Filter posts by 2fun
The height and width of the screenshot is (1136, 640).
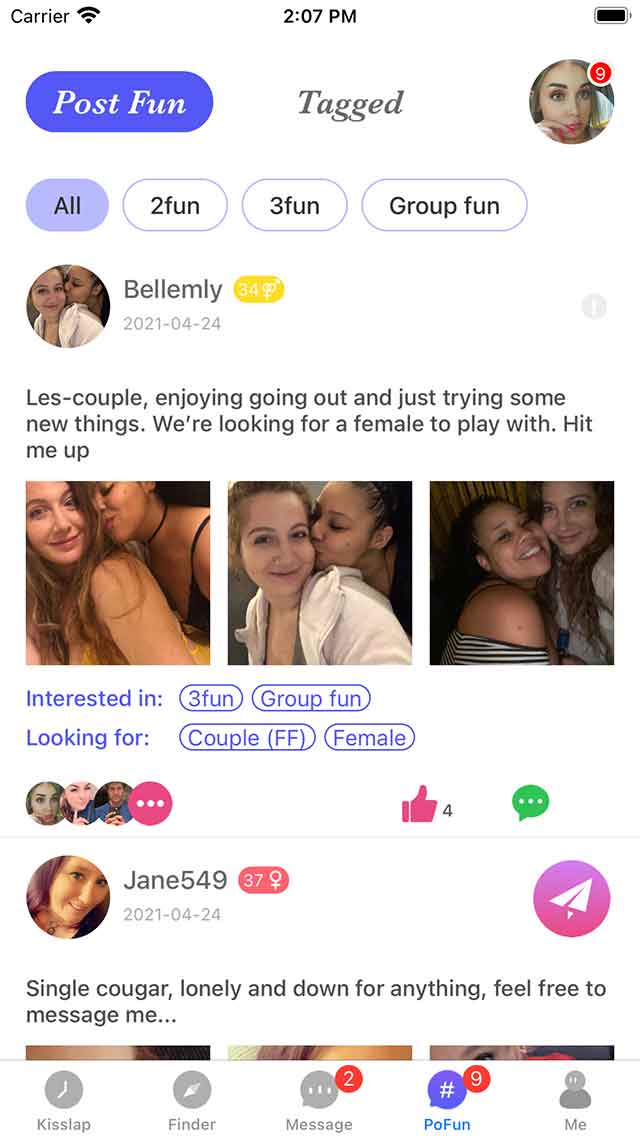[x=175, y=205]
